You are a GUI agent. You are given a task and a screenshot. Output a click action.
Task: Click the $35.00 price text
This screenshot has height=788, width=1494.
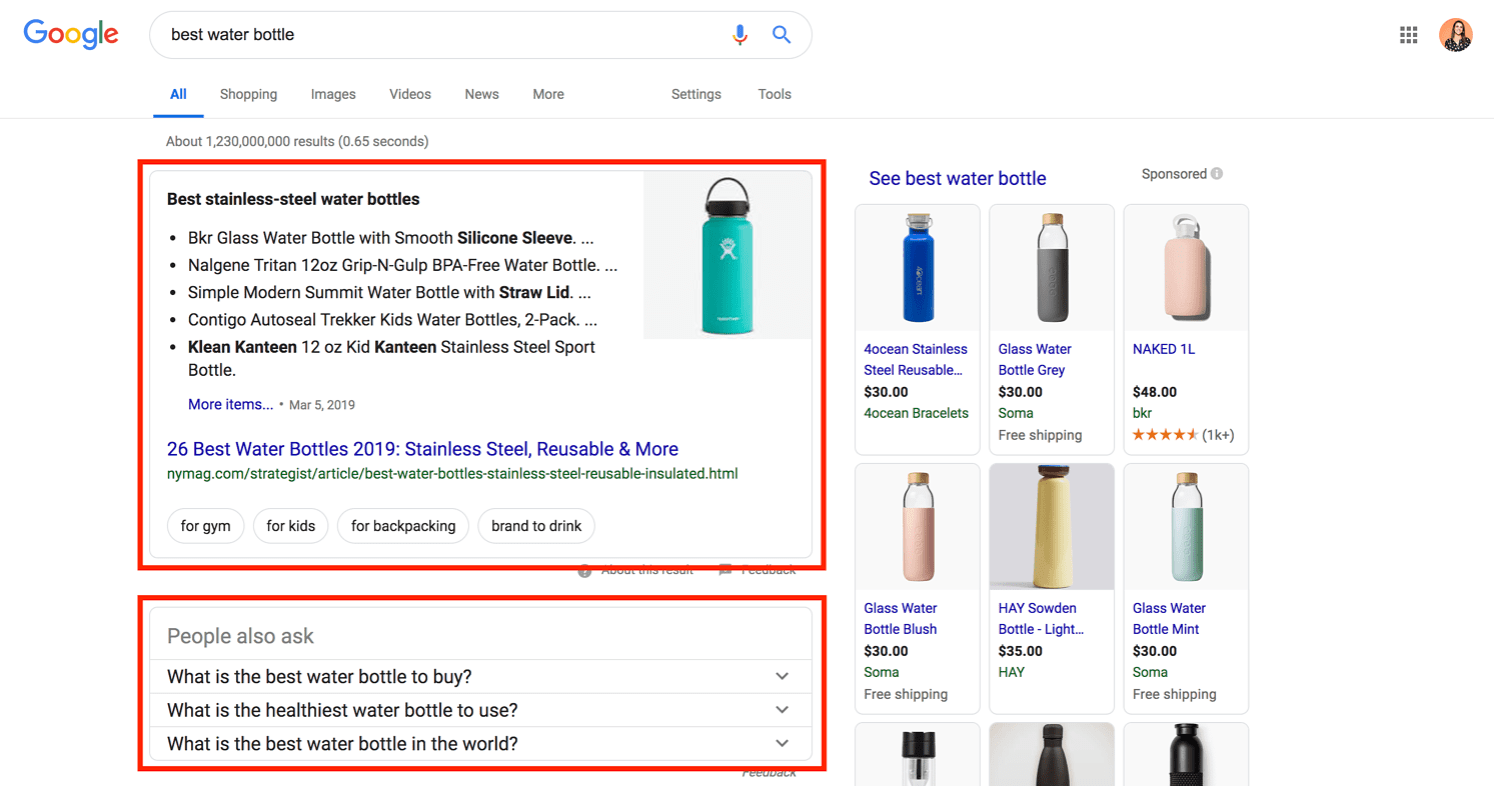1020,651
